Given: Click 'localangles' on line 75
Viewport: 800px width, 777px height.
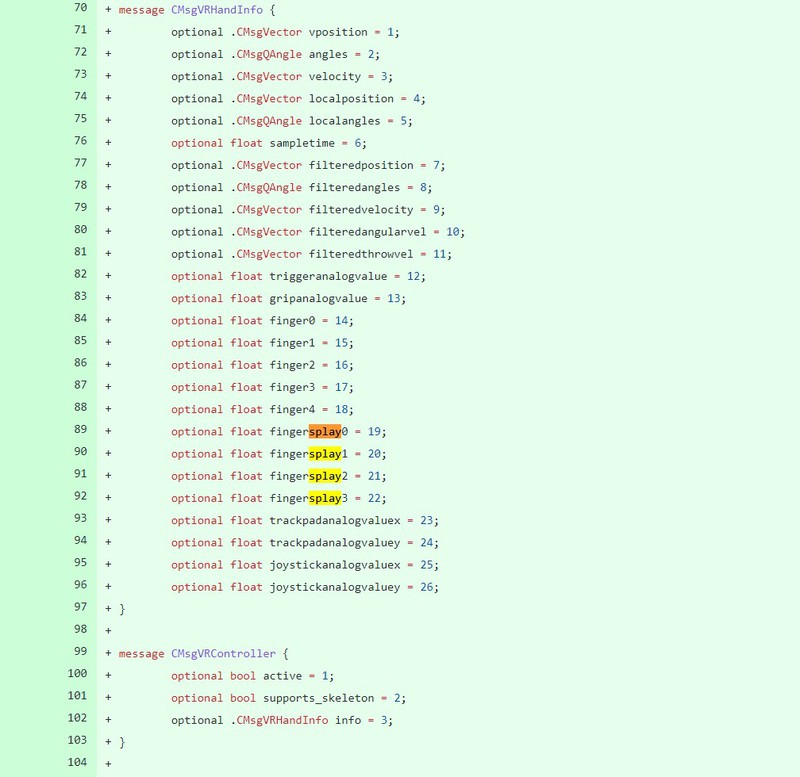Looking at the screenshot, I should click(x=344, y=121).
